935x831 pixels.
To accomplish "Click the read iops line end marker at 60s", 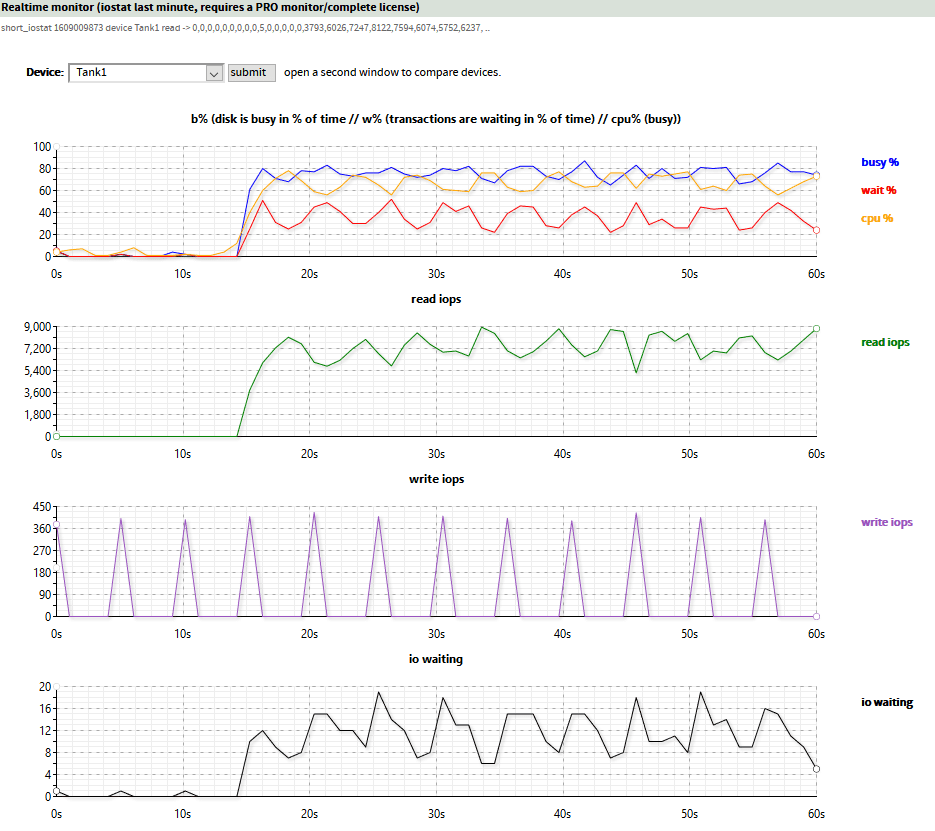I will pyautogui.click(x=816, y=328).
